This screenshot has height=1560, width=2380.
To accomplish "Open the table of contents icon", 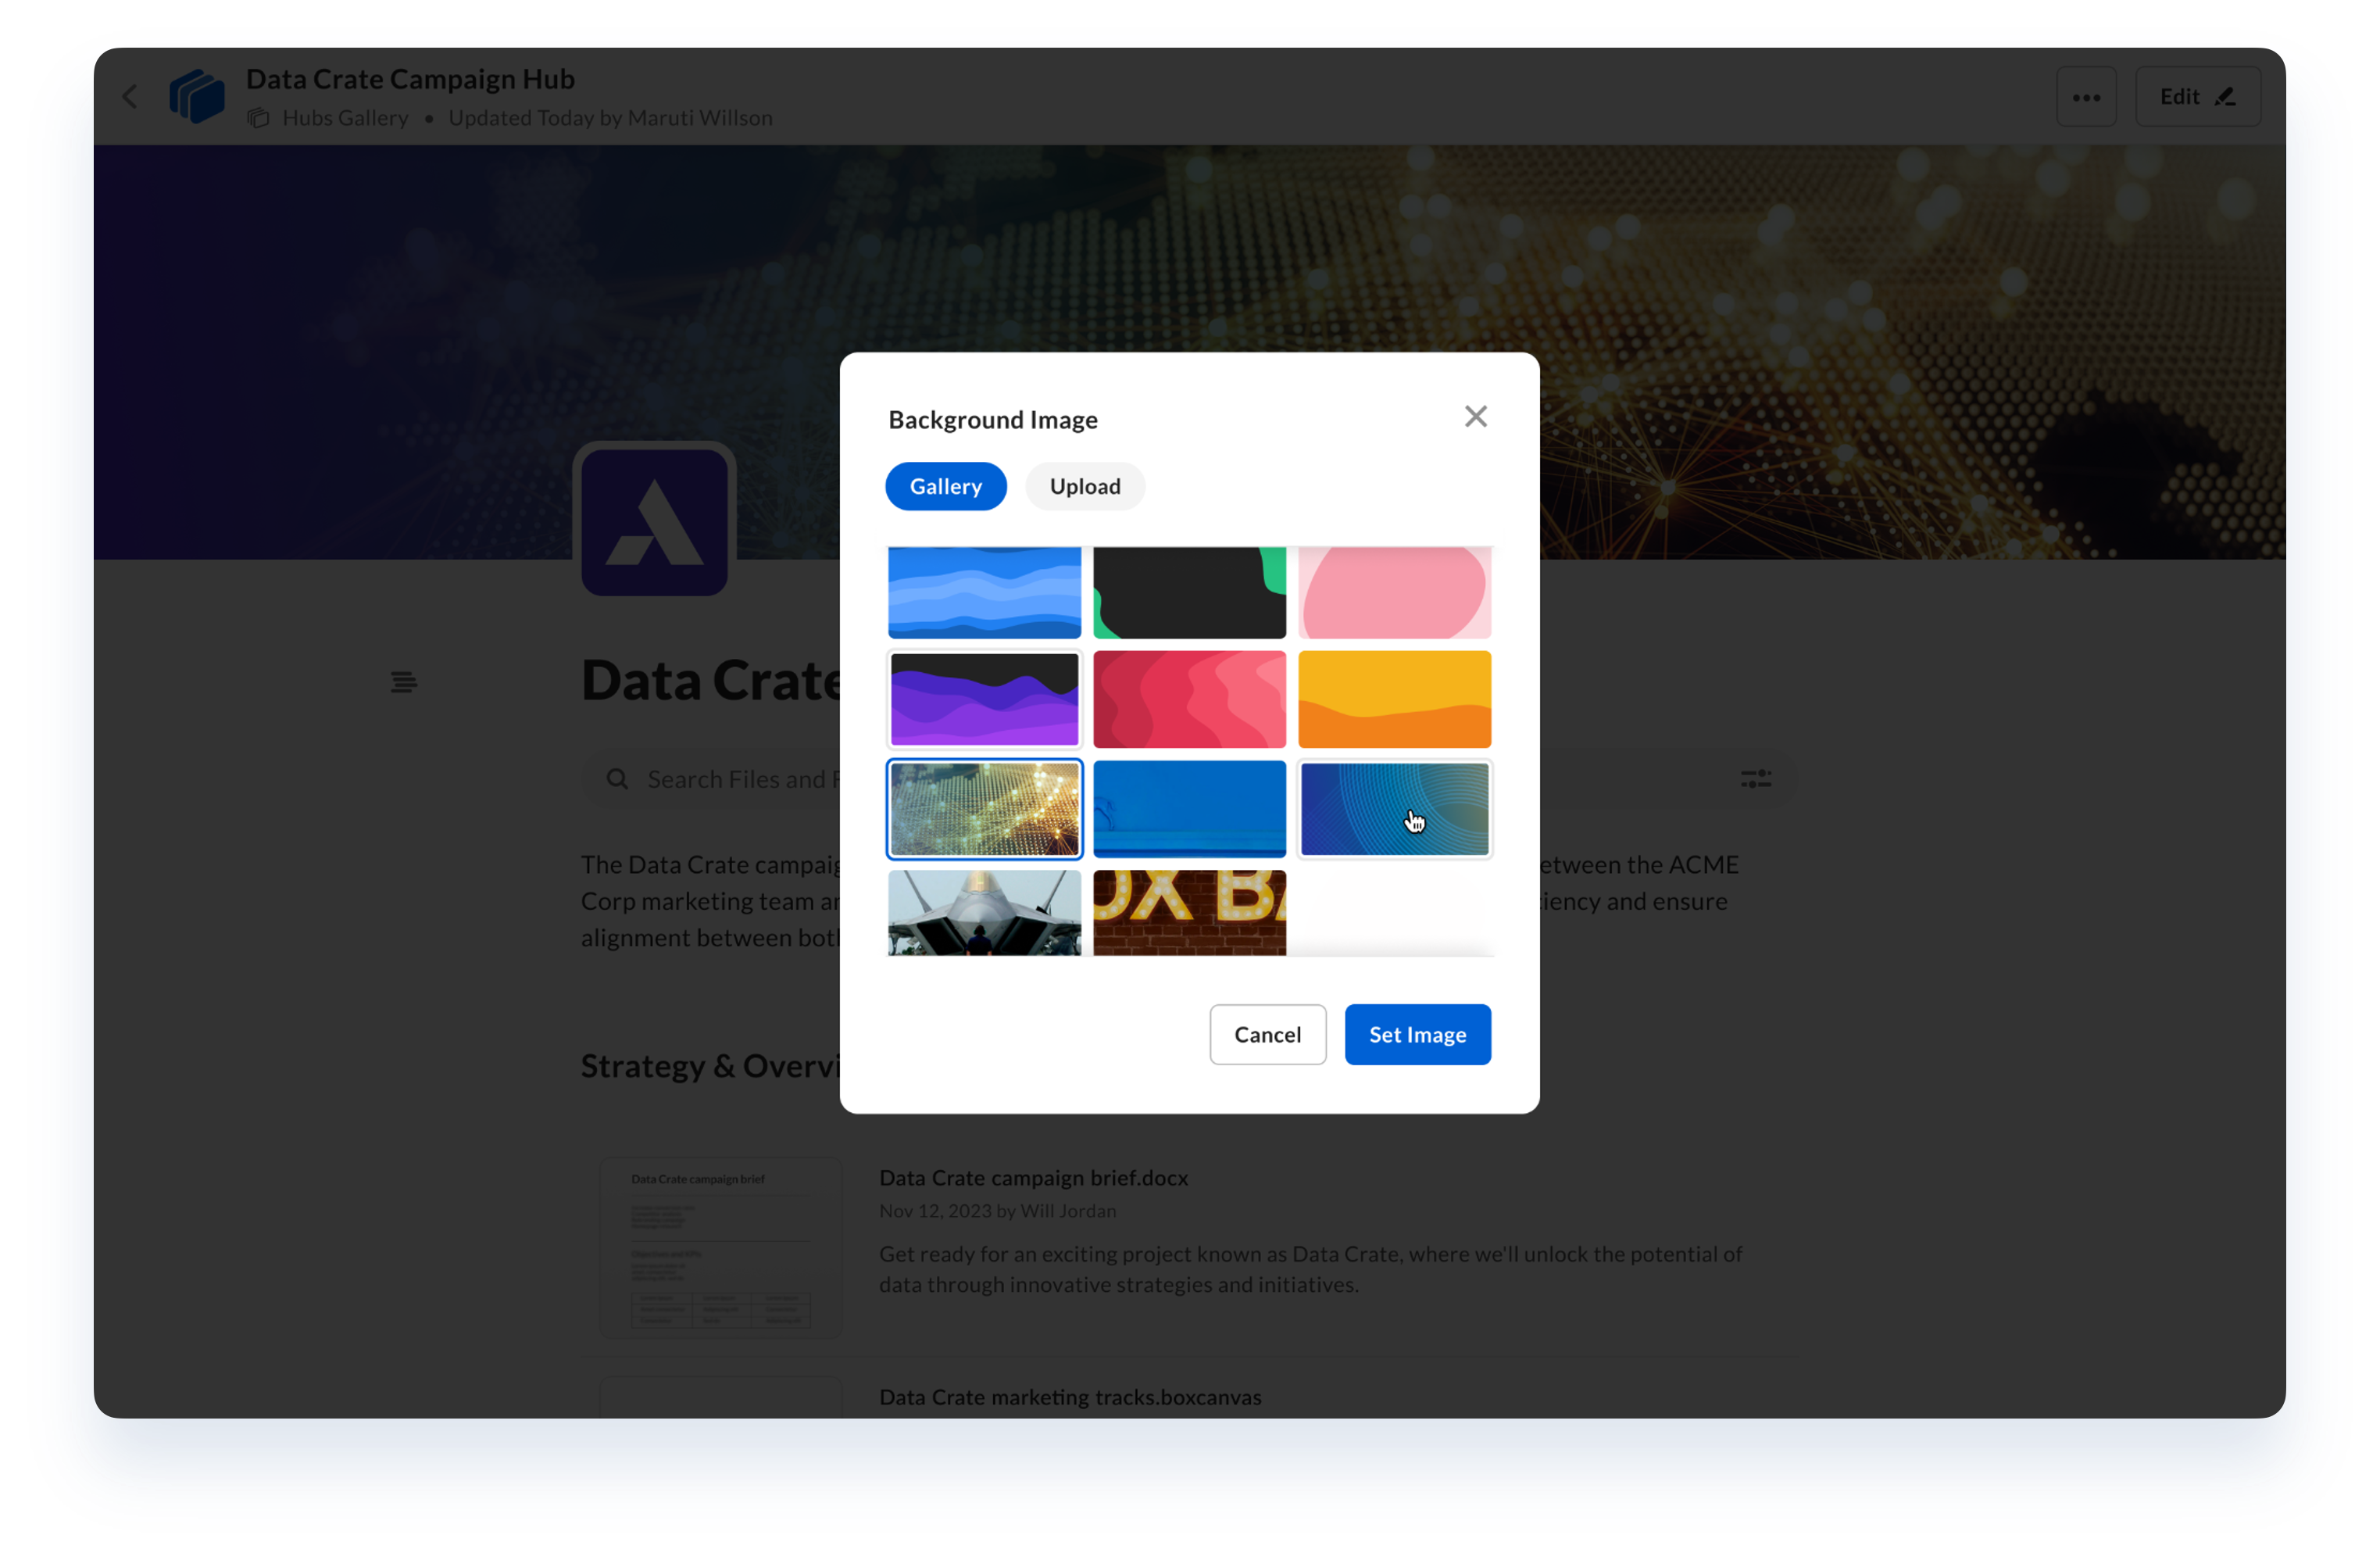I will coord(403,682).
